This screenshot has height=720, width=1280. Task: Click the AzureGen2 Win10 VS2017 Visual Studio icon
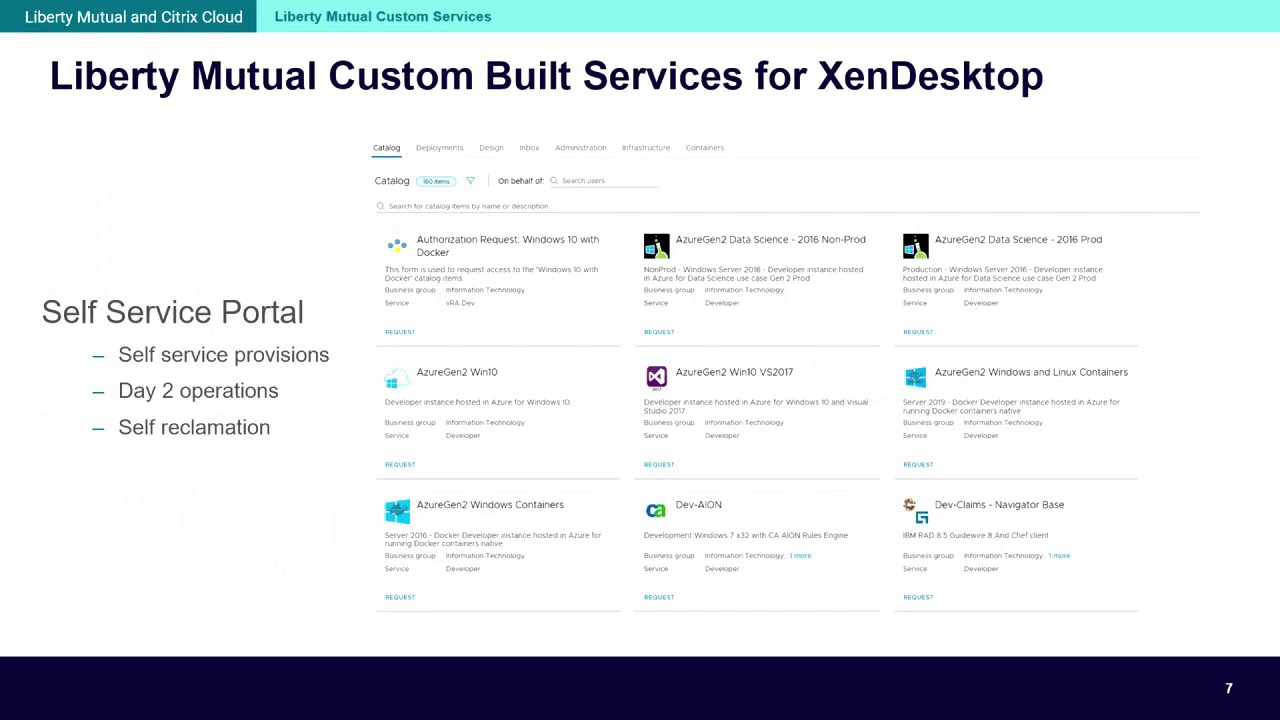click(x=656, y=377)
